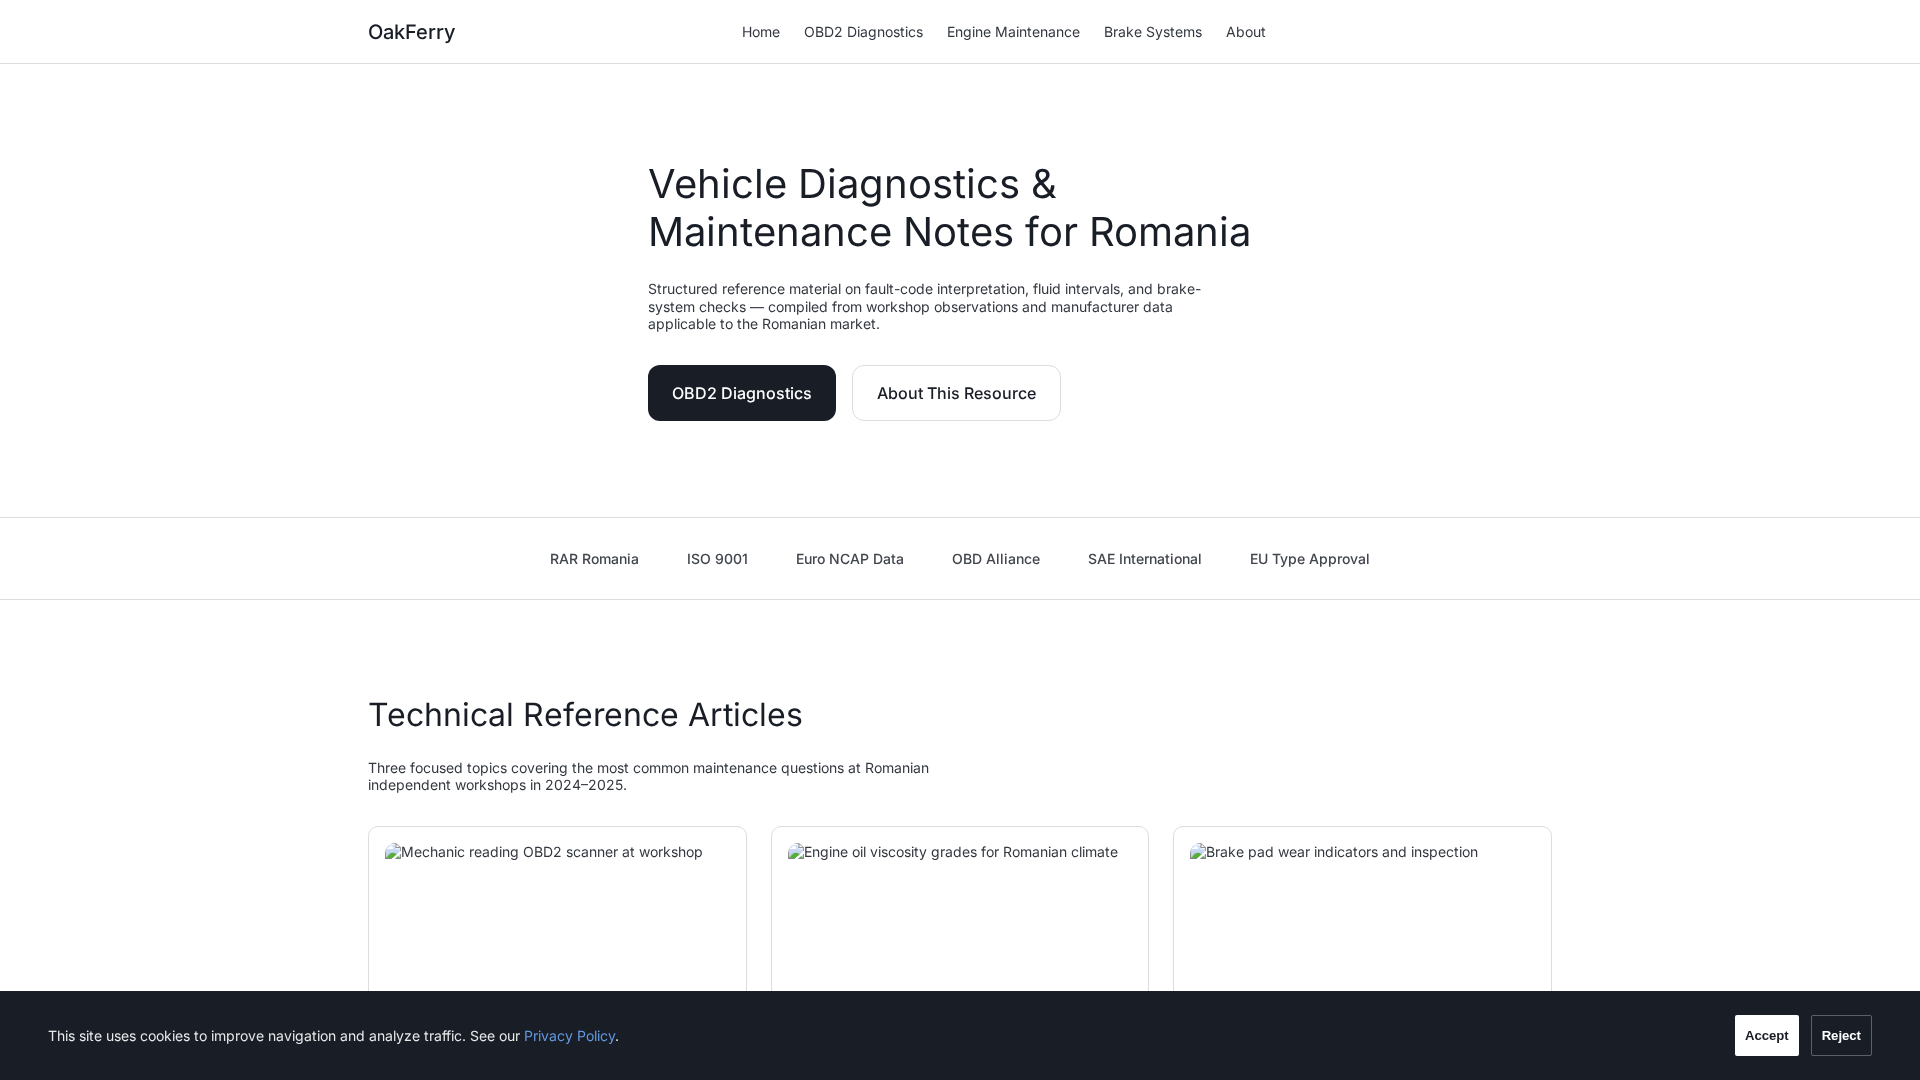Open the OakFerry logo homepage link
The height and width of the screenshot is (1080, 1920).
(x=411, y=32)
